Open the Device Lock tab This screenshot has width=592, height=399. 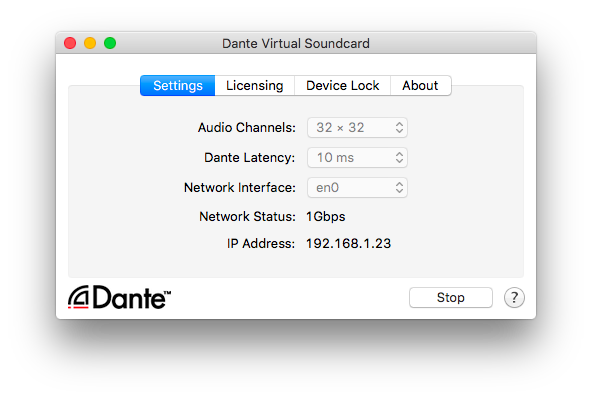[342, 86]
